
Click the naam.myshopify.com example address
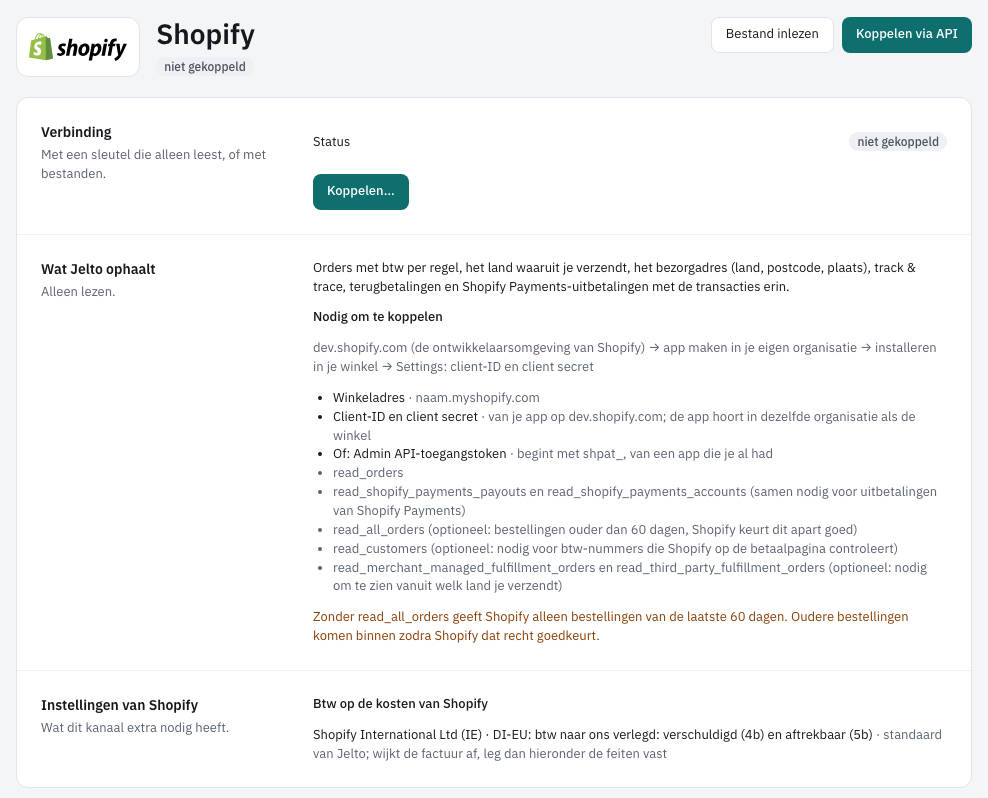[x=477, y=398]
